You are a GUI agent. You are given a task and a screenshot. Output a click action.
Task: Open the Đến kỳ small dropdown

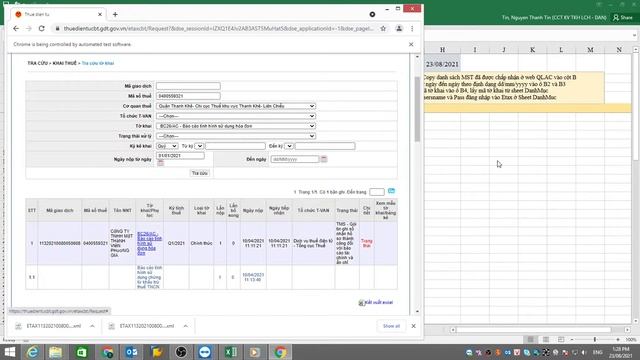pyautogui.click(x=289, y=146)
